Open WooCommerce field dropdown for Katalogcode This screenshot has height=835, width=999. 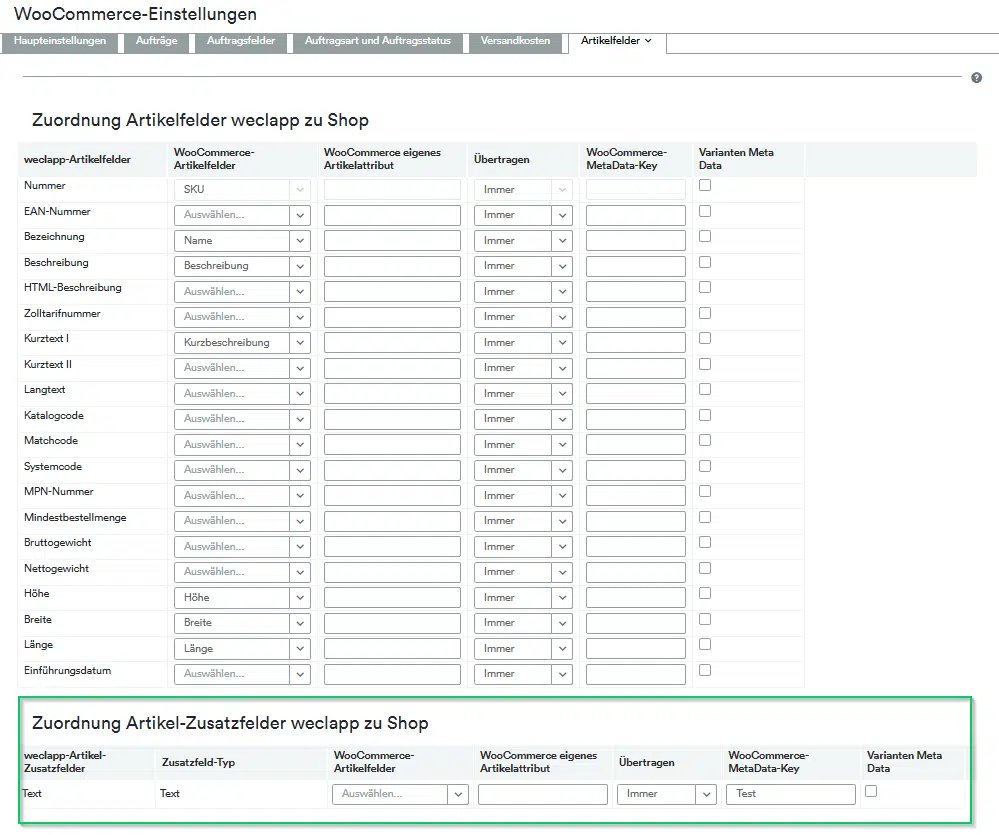pos(242,419)
